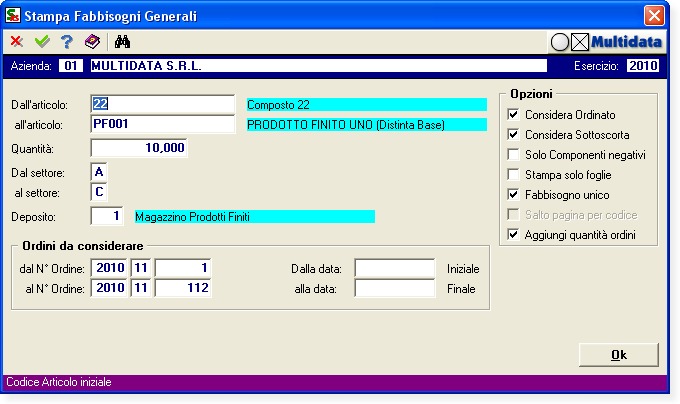The height and width of the screenshot is (404, 680).
Task: Close the Stampa Fabbisogni Generali window
Action: 654,16
